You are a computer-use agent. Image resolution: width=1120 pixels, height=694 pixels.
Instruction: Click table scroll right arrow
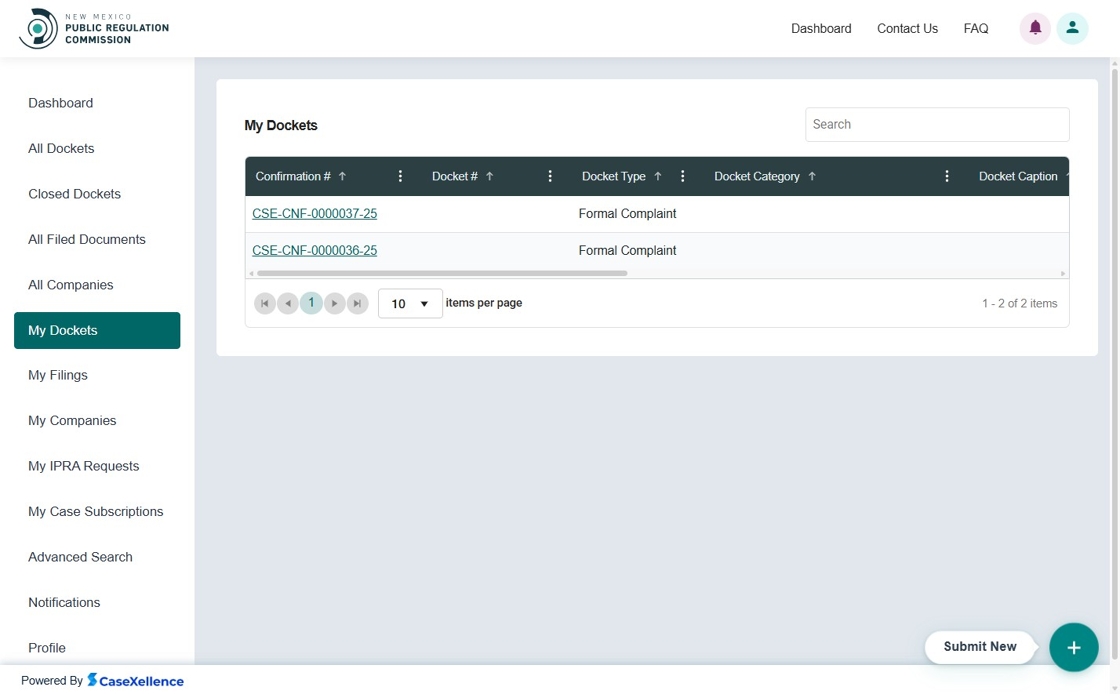1063,273
